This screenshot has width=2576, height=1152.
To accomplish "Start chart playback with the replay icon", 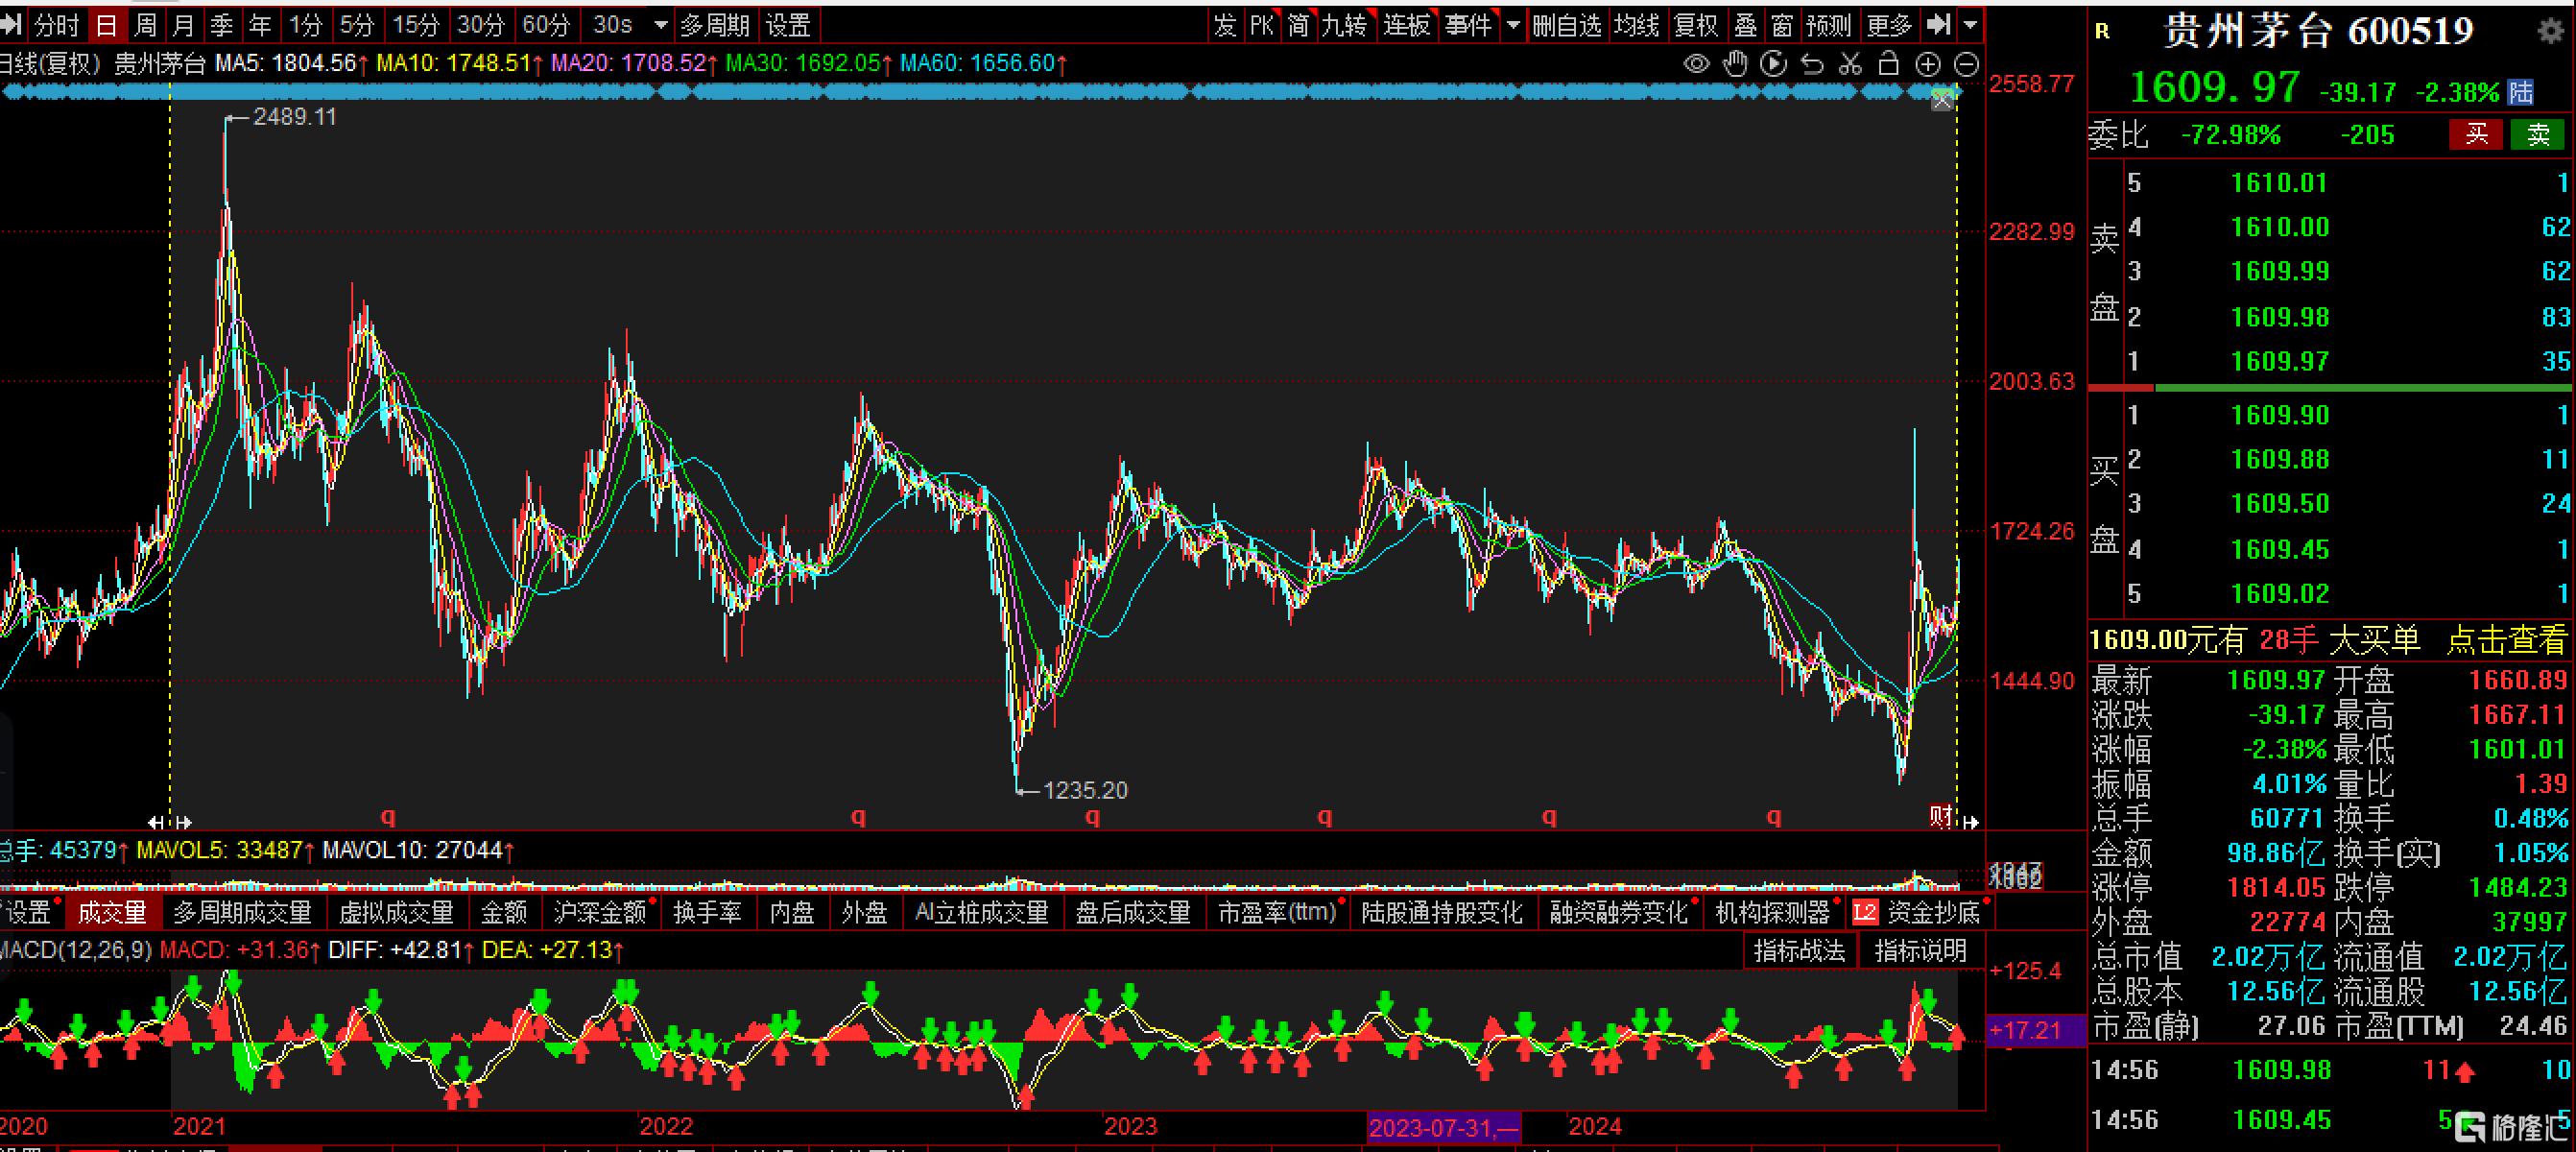I will coord(1773,64).
